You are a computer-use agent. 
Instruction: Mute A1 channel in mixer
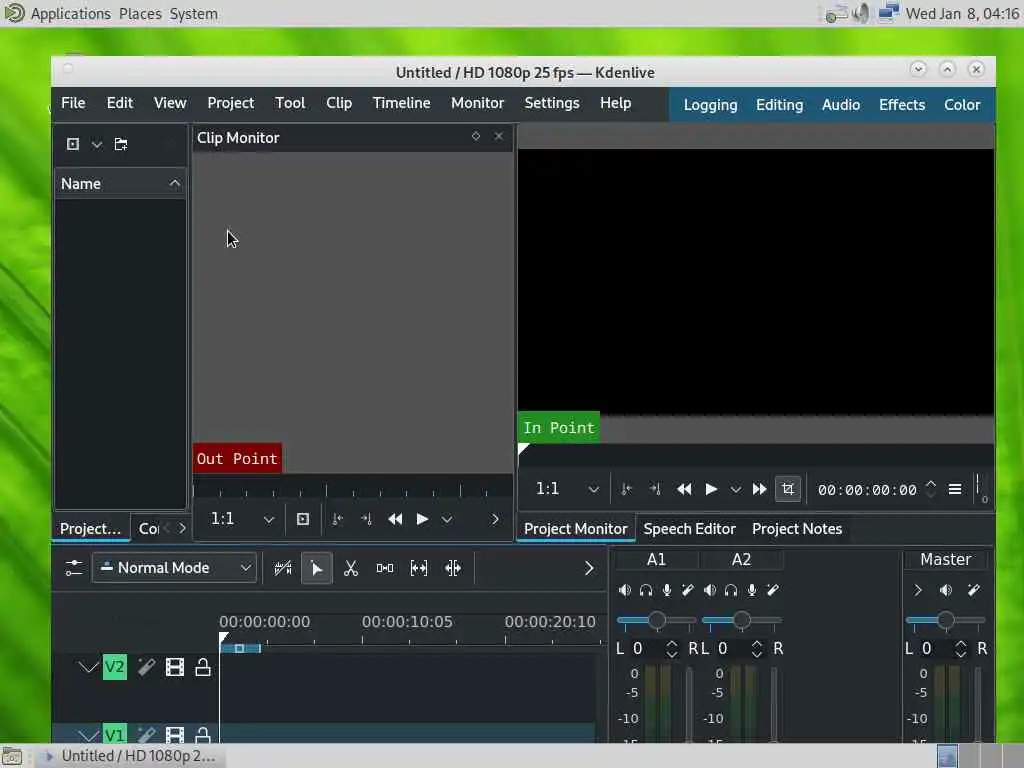(624, 590)
